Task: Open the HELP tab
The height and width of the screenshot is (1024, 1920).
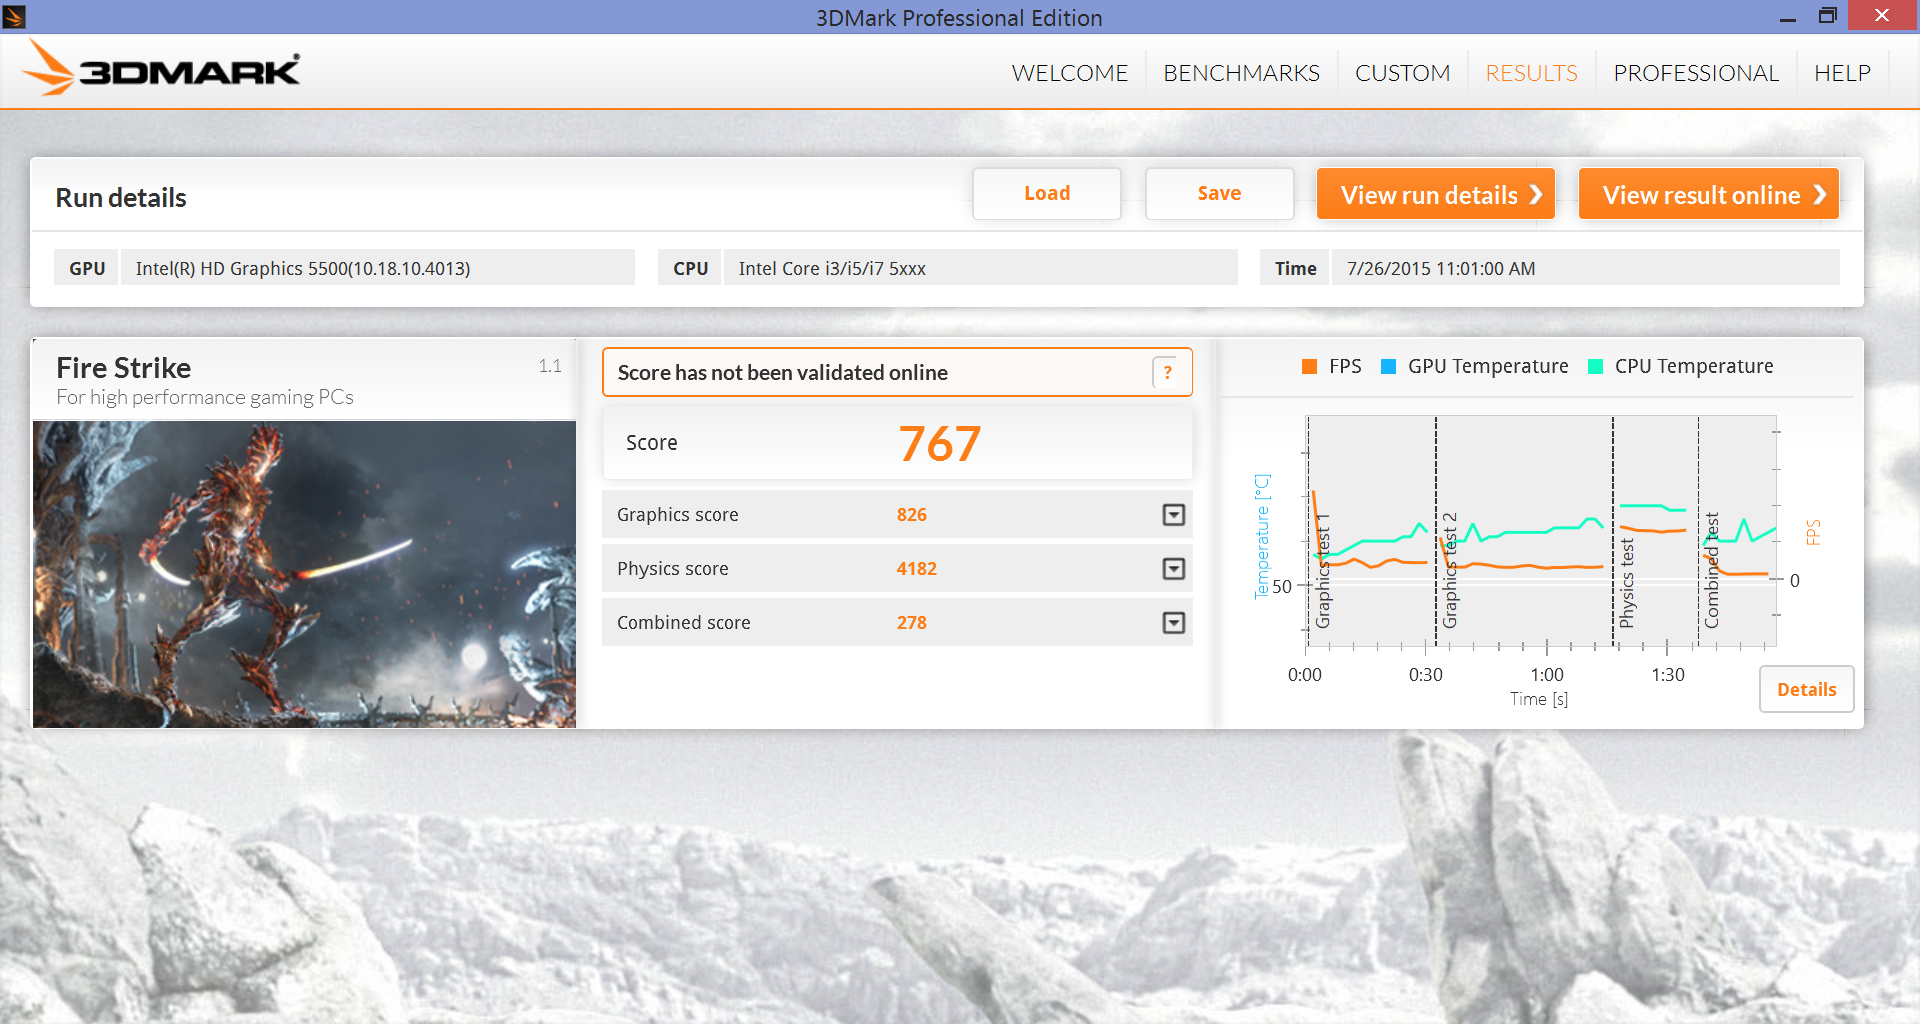Action: coord(1842,73)
